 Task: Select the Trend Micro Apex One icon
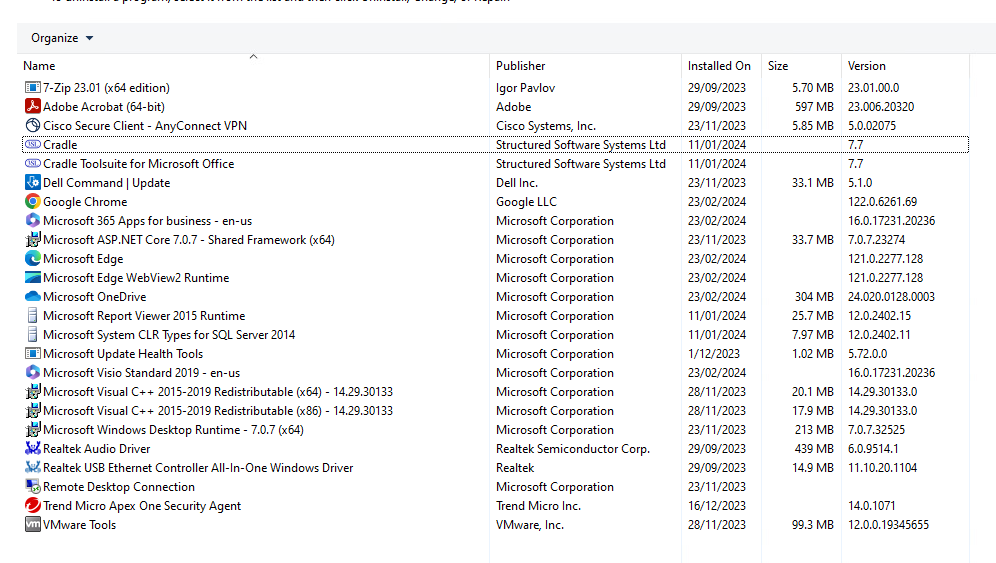pyautogui.click(x=32, y=506)
